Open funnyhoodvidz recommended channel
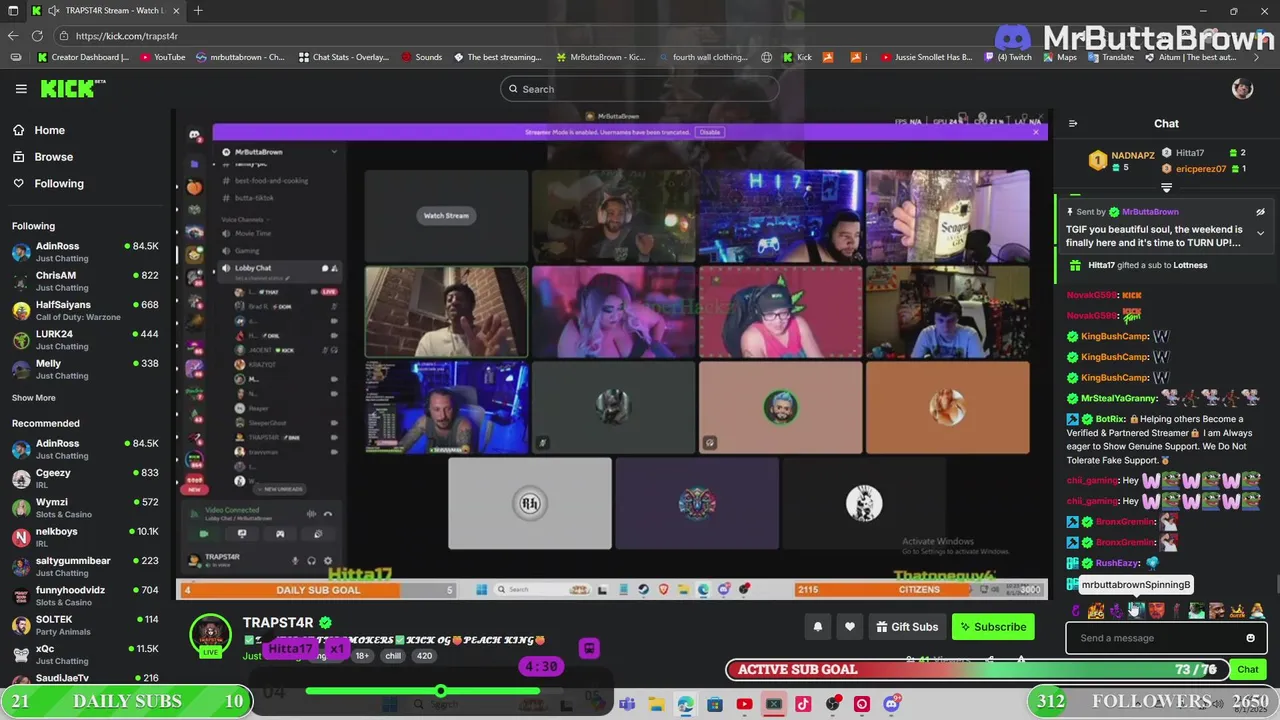Screen dimensions: 1280x720 [85, 596]
